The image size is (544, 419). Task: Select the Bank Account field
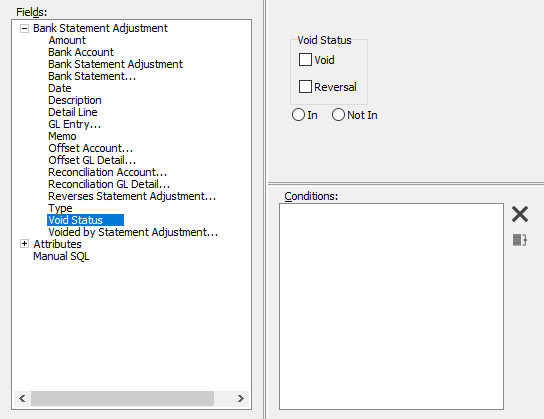point(81,52)
